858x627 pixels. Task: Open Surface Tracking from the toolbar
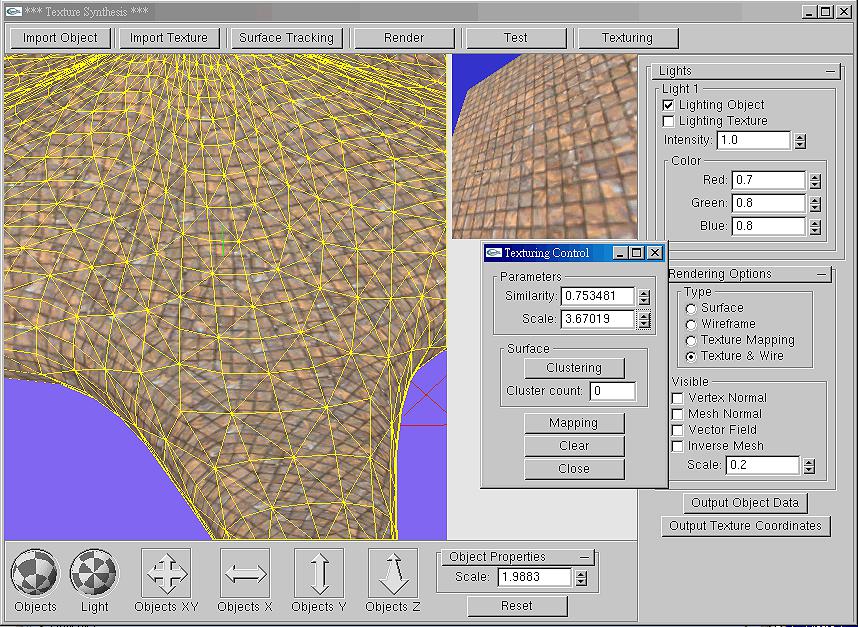(x=286, y=38)
